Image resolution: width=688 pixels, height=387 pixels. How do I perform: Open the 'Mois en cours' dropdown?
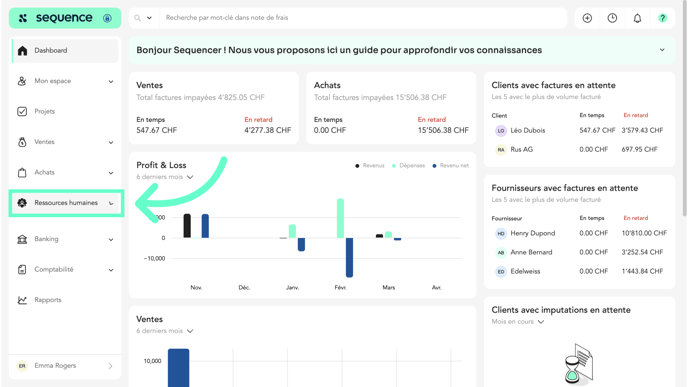[x=518, y=322]
